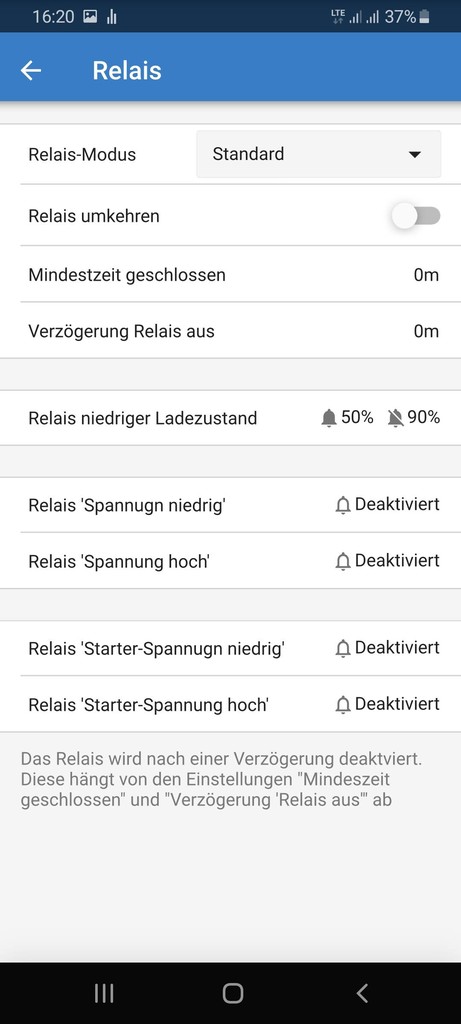
Task: Tap the 0m value for Mindestzeit
Action: click(x=426, y=275)
